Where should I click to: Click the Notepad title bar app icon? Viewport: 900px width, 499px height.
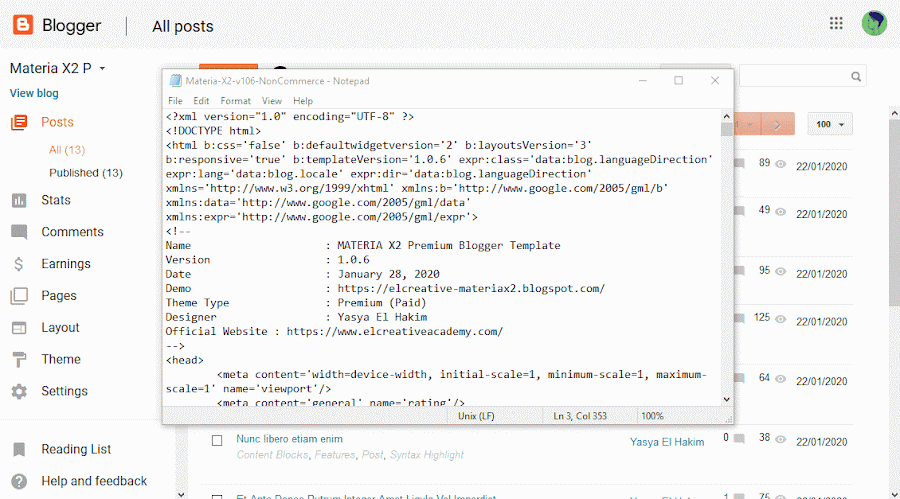175,81
